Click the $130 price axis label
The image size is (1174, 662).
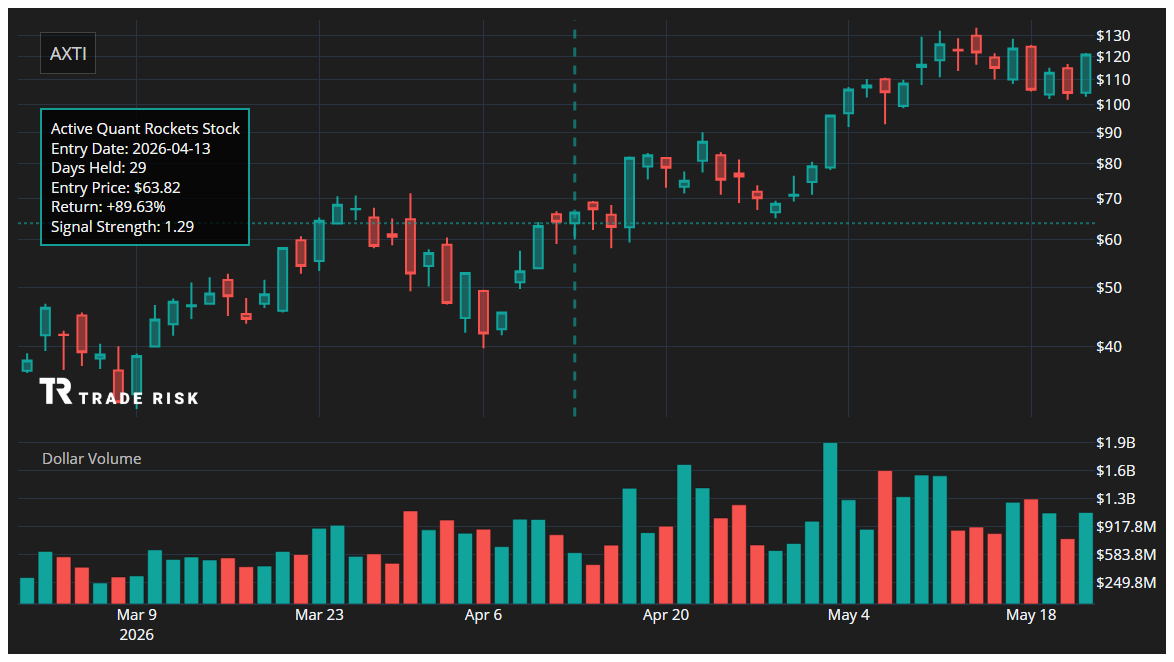point(1113,35)
